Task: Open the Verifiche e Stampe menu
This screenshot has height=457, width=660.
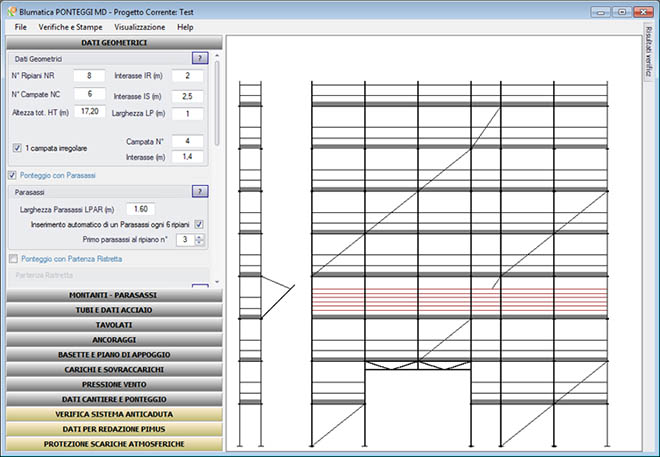Action: (x=70, y=27)
